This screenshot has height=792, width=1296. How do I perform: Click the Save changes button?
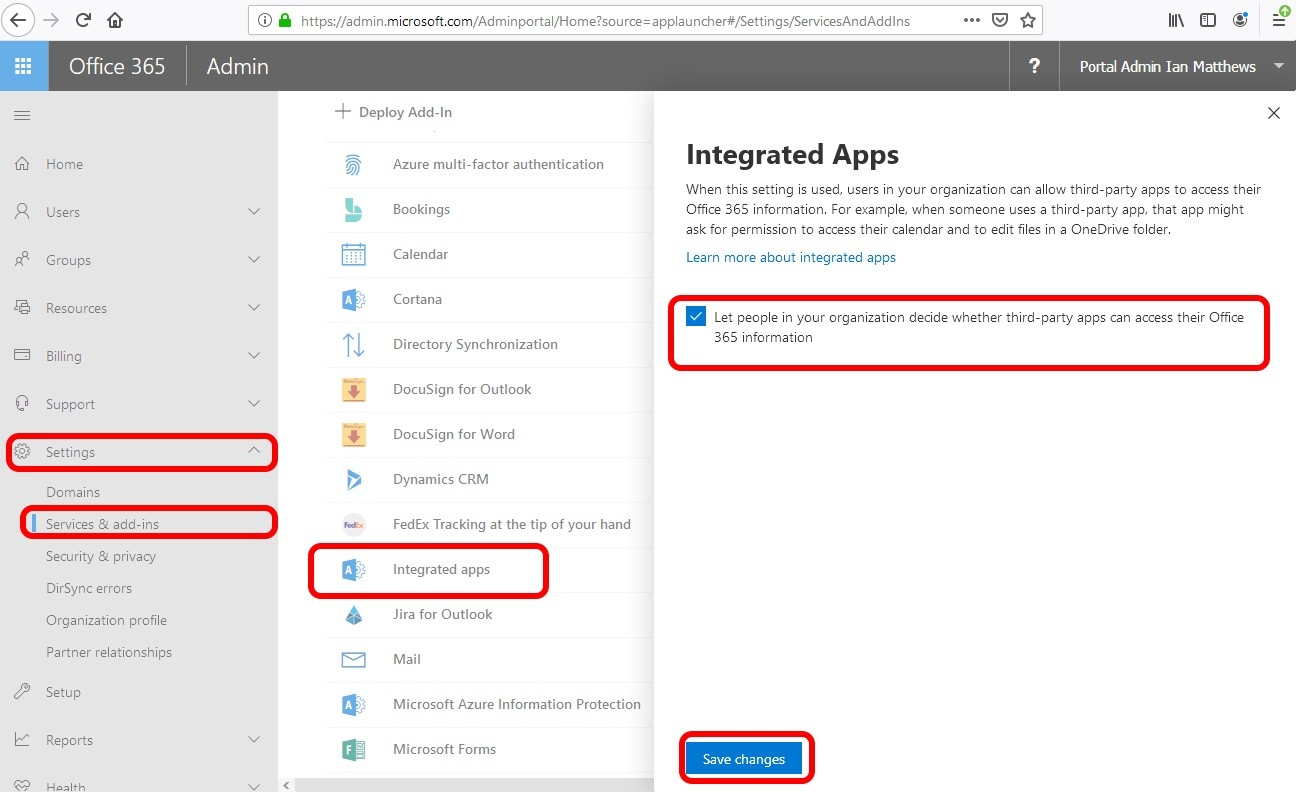click(x=744, y=759)
